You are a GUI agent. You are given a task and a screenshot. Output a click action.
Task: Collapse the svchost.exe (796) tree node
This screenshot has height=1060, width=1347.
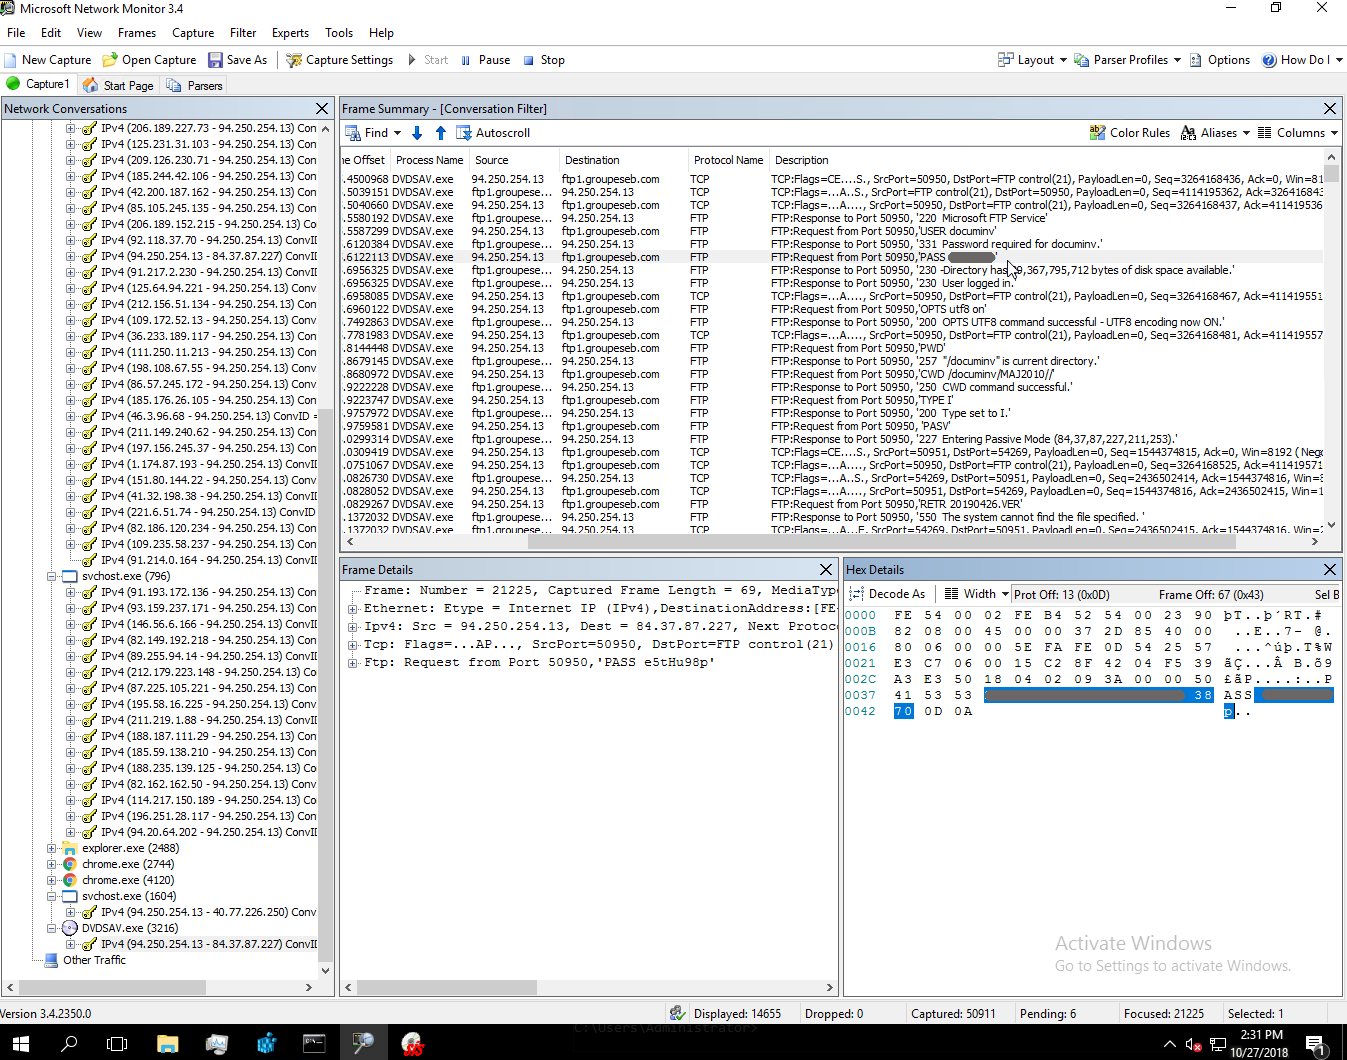pos(52,576)
